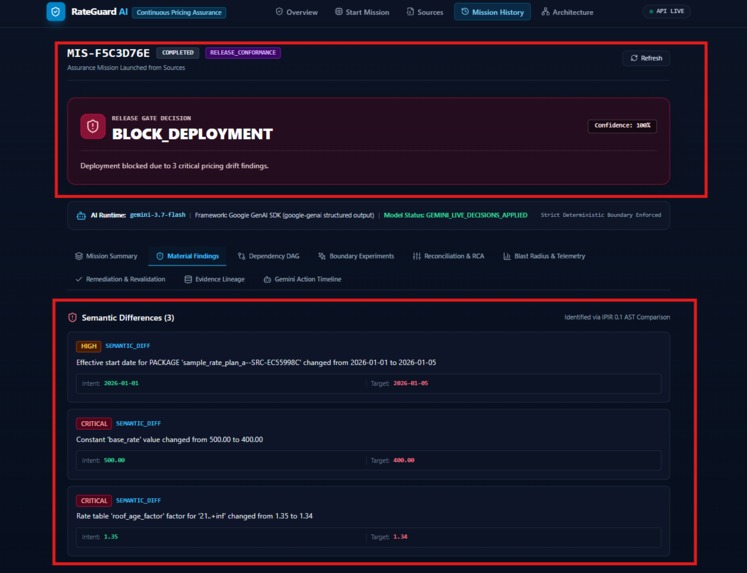Click the Gemini Action Timeline robot icon
This screenshot has height=573, width=747.
click(267, 279)
